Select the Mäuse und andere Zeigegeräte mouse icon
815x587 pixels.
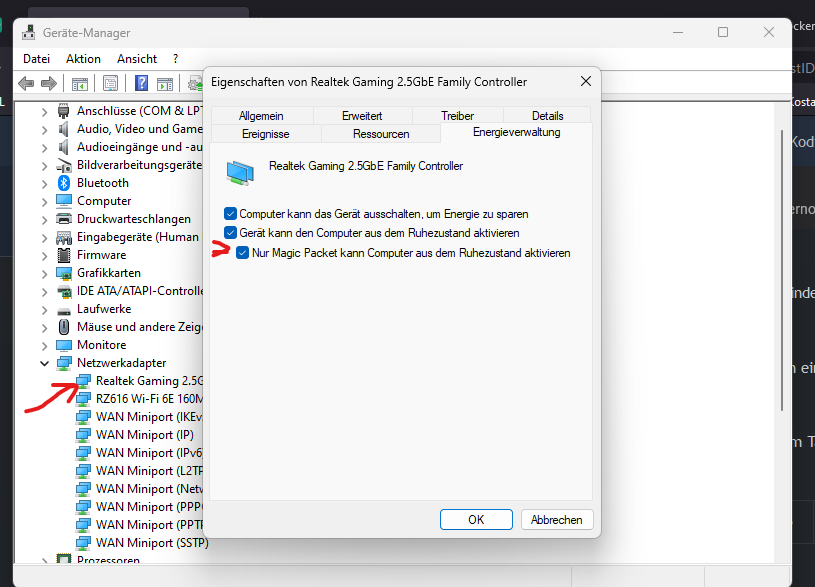64,327
